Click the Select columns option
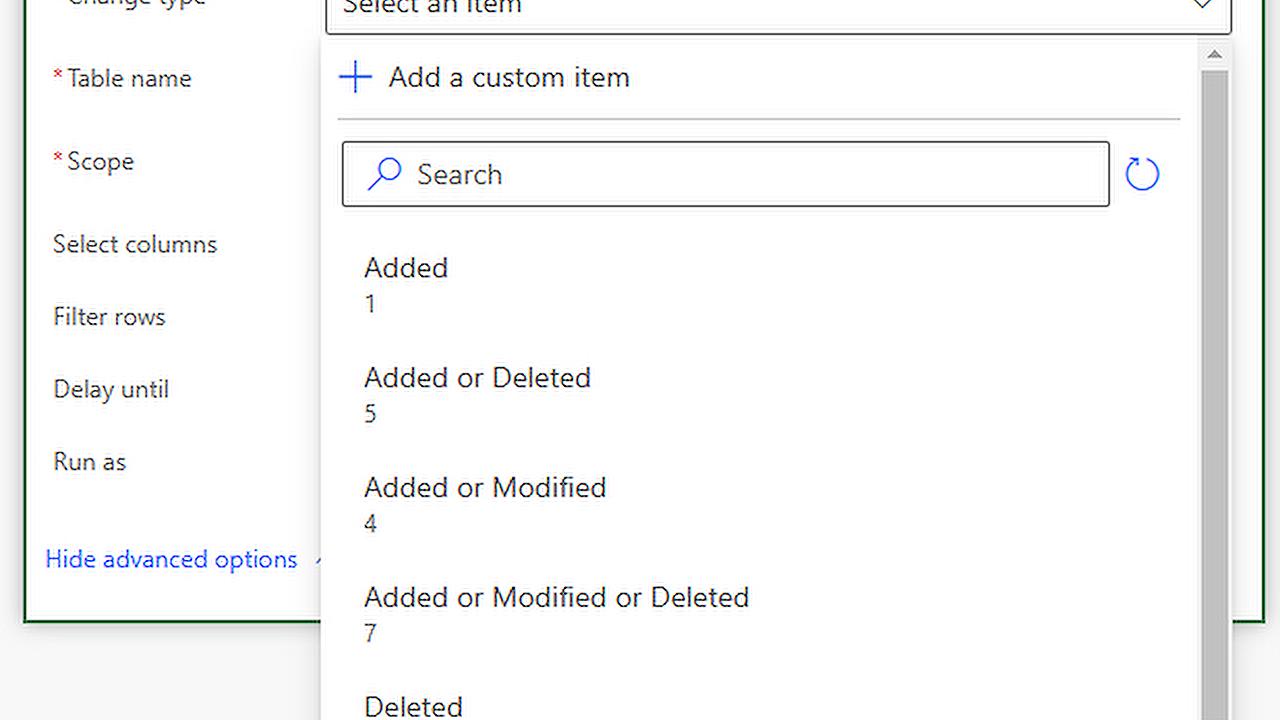The width and height of the screenshot is (1280, 720). pos(134,244)
